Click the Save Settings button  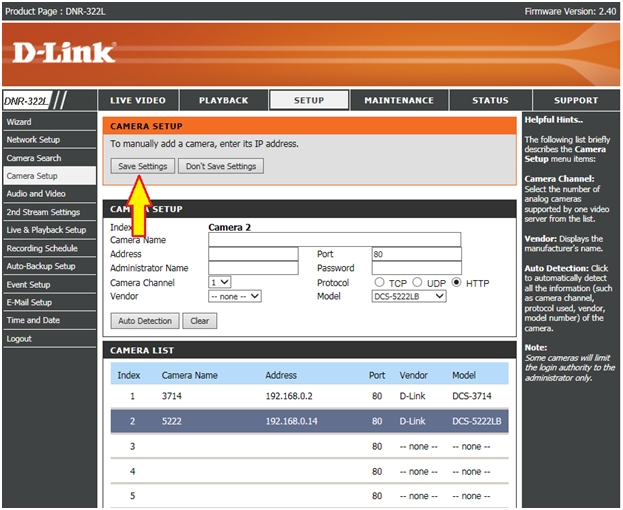click(140, 166)
